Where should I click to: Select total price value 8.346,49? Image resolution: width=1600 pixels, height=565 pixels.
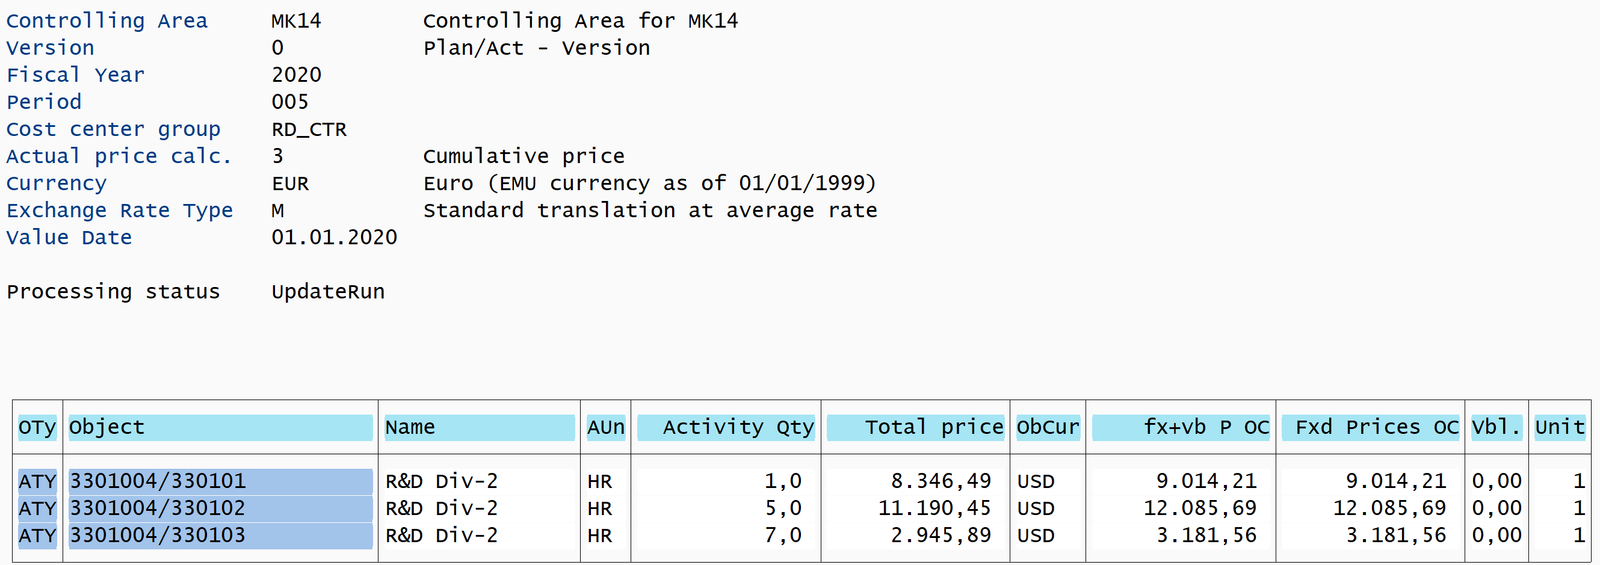940,481
